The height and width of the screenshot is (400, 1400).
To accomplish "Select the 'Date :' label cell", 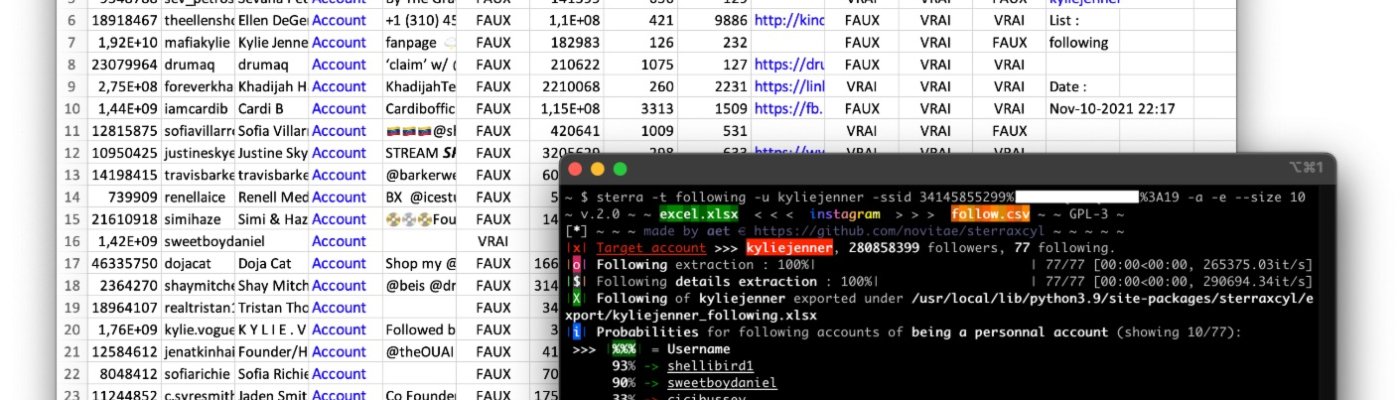I will (1083, 86).
